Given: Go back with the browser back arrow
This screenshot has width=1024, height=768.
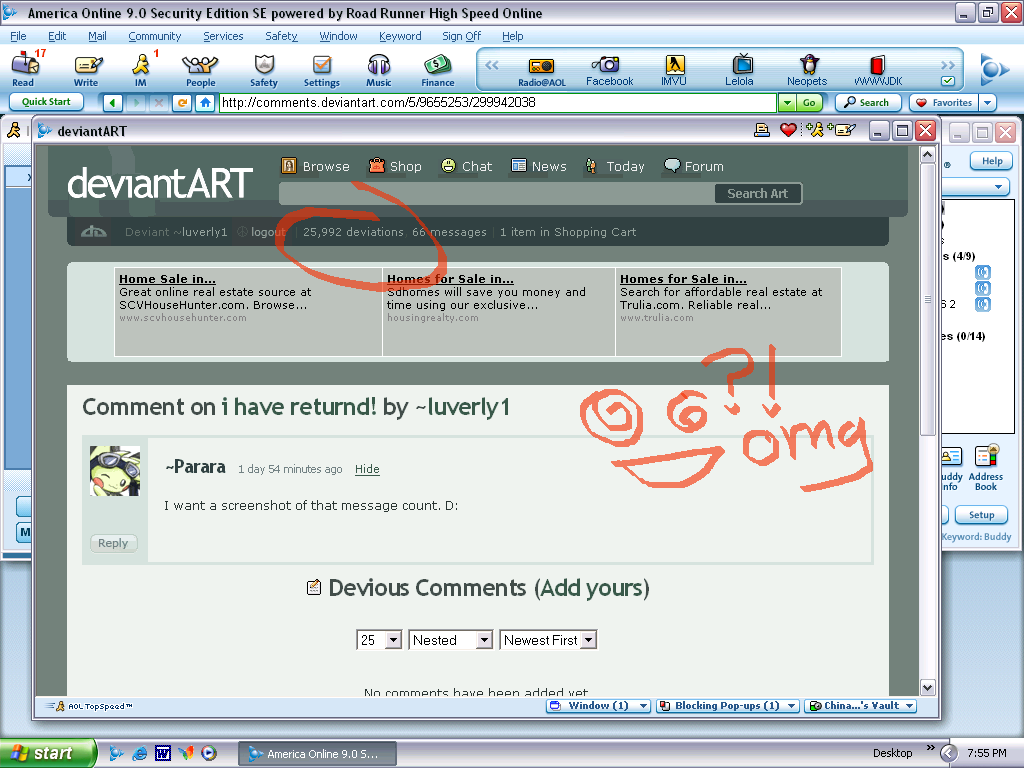Looking at the screenshot, I should (x=113, y=103).
